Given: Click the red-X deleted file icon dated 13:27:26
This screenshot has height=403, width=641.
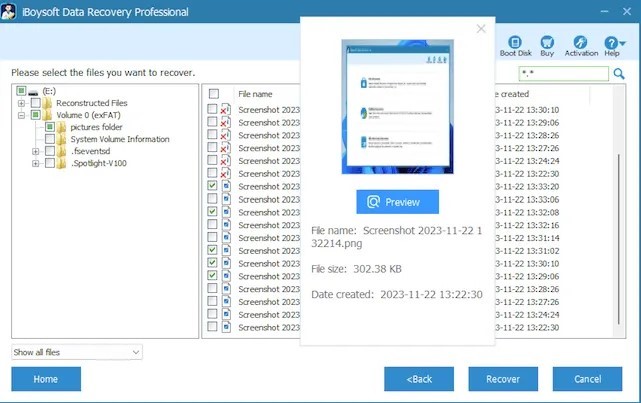Looking at the screenshot, I should coord(226,148).
